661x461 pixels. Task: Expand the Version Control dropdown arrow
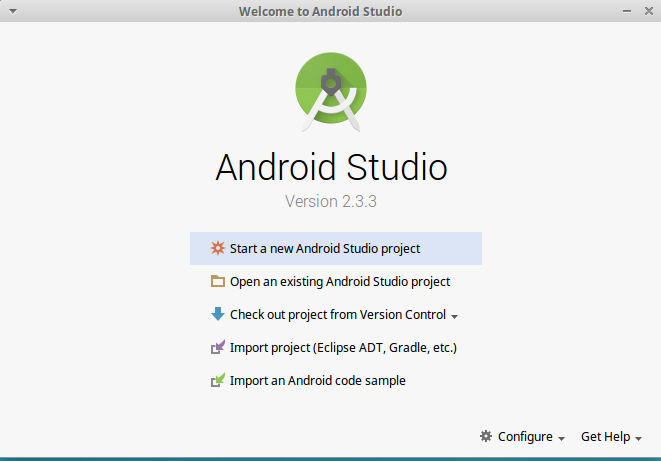454,316
